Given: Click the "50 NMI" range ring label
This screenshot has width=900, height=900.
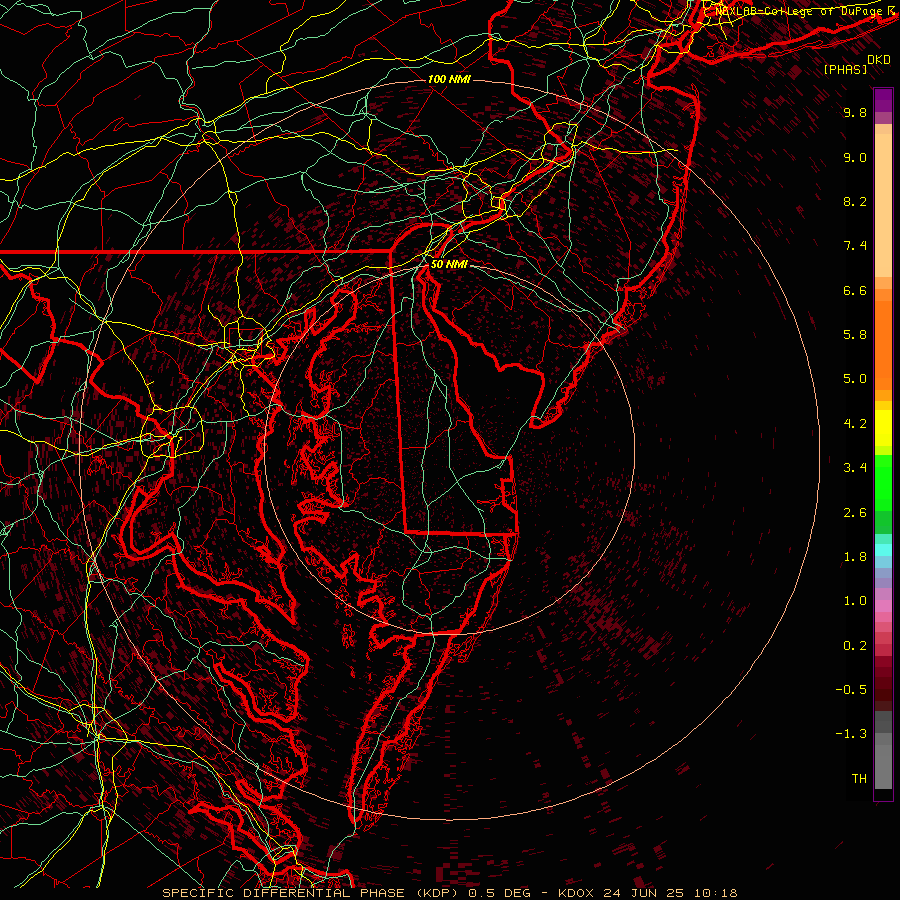Looking at the screenshot, I should pos(449,264).
